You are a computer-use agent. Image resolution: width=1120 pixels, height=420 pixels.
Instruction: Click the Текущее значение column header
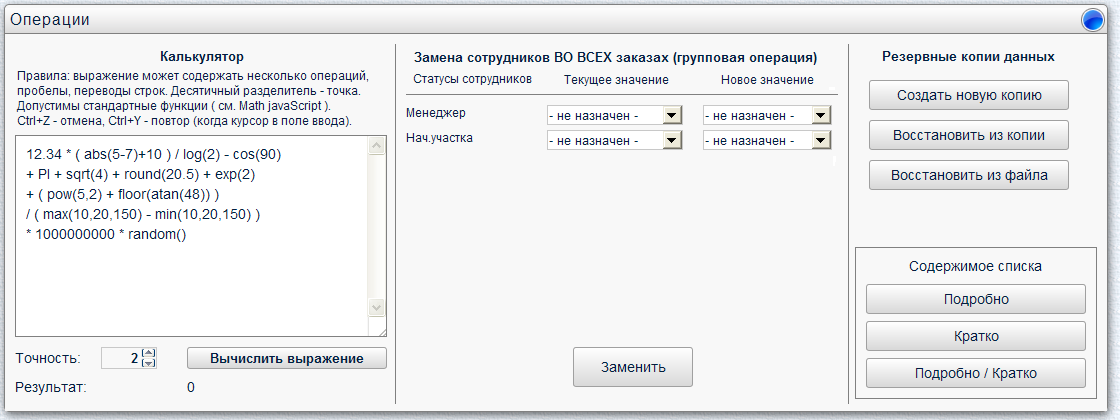tap(616, 79)
